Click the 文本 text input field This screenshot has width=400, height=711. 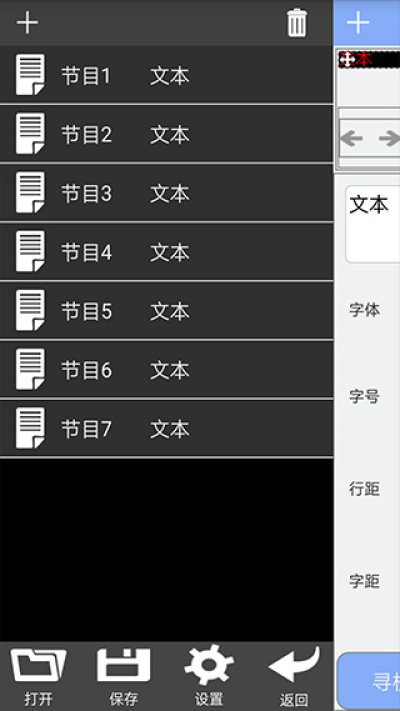pyautogui.click(x=373, y=224)
